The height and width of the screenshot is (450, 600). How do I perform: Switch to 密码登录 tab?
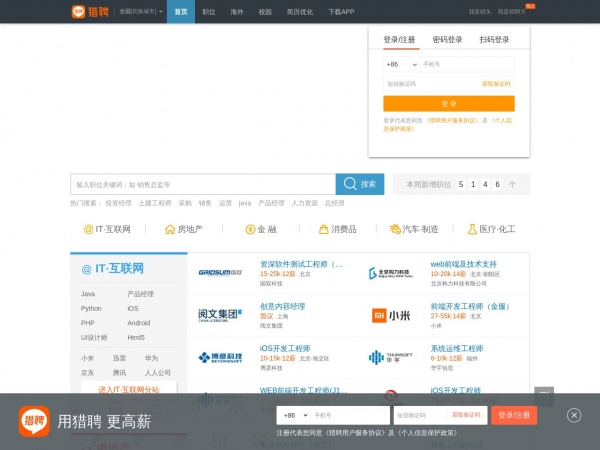point(447,40)
